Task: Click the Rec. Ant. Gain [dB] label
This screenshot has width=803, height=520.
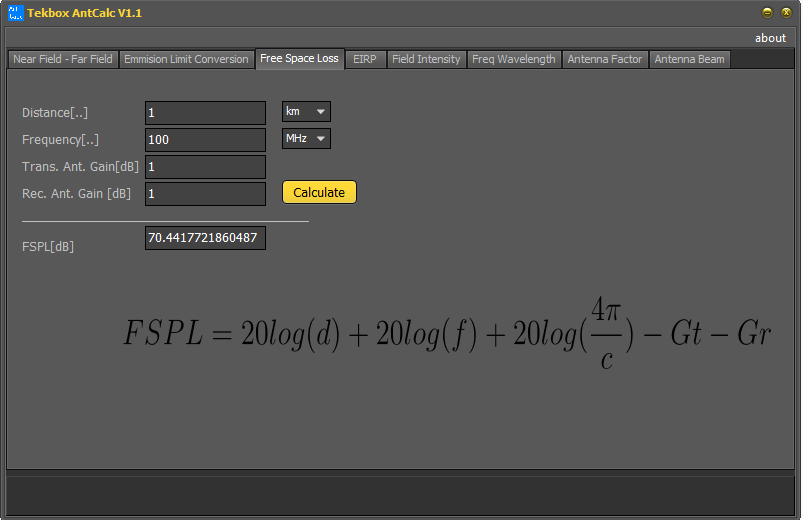Action: tap(76, 194)
